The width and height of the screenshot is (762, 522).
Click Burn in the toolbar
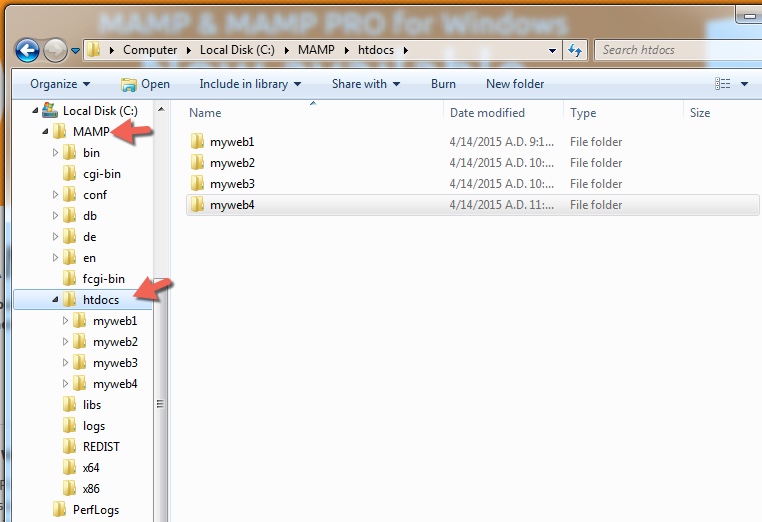(443, 84)
